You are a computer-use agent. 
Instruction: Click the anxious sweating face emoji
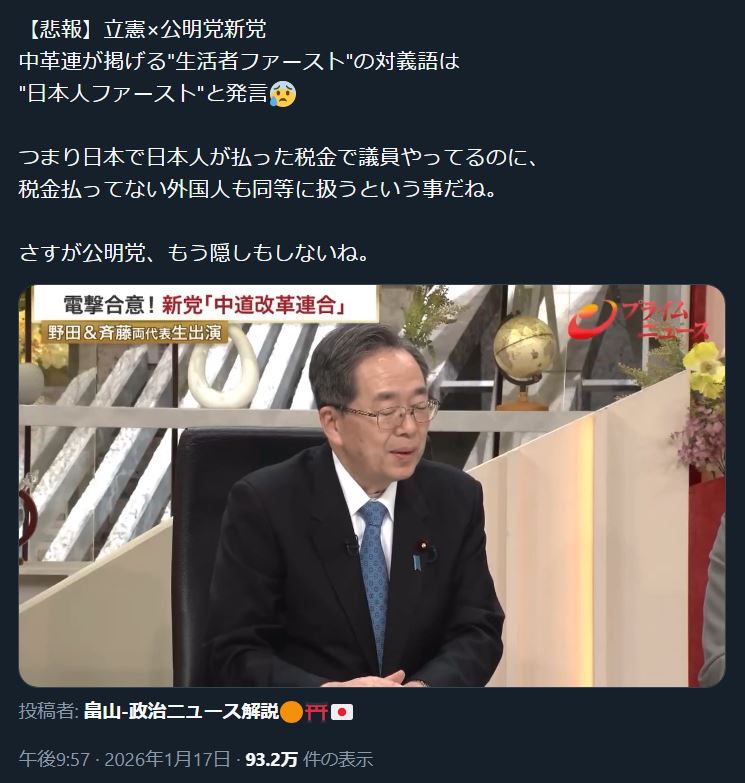tap(283, 94)
